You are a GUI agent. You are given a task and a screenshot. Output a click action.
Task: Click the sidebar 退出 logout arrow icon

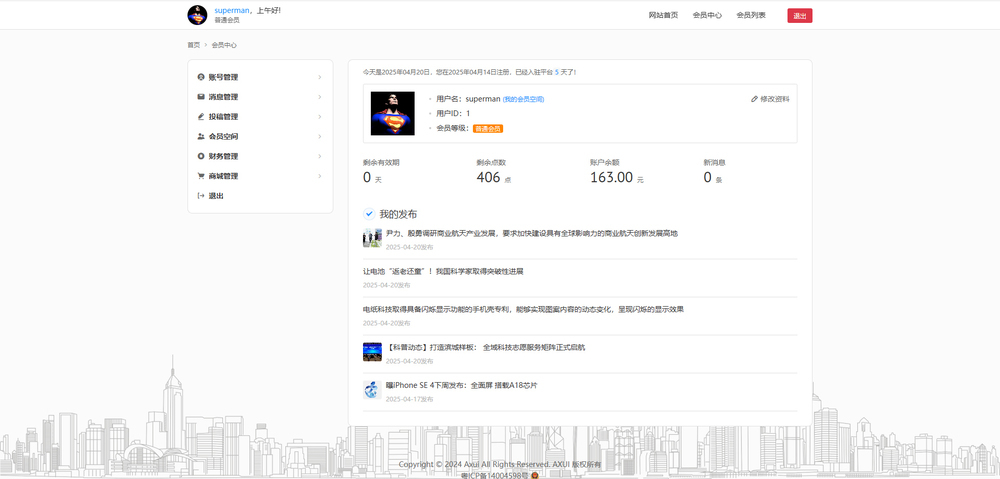(201, 196)
